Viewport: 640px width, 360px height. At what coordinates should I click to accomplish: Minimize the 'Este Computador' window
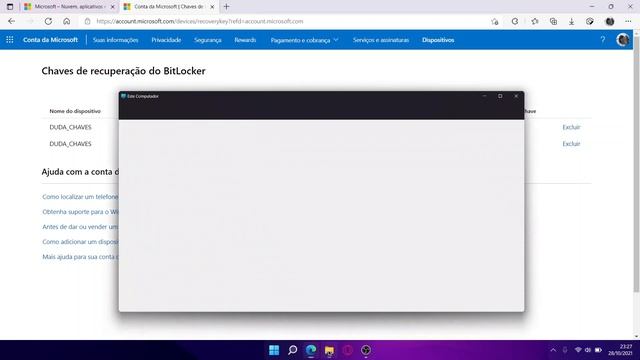pyautogui.click(x=484, y=96)
